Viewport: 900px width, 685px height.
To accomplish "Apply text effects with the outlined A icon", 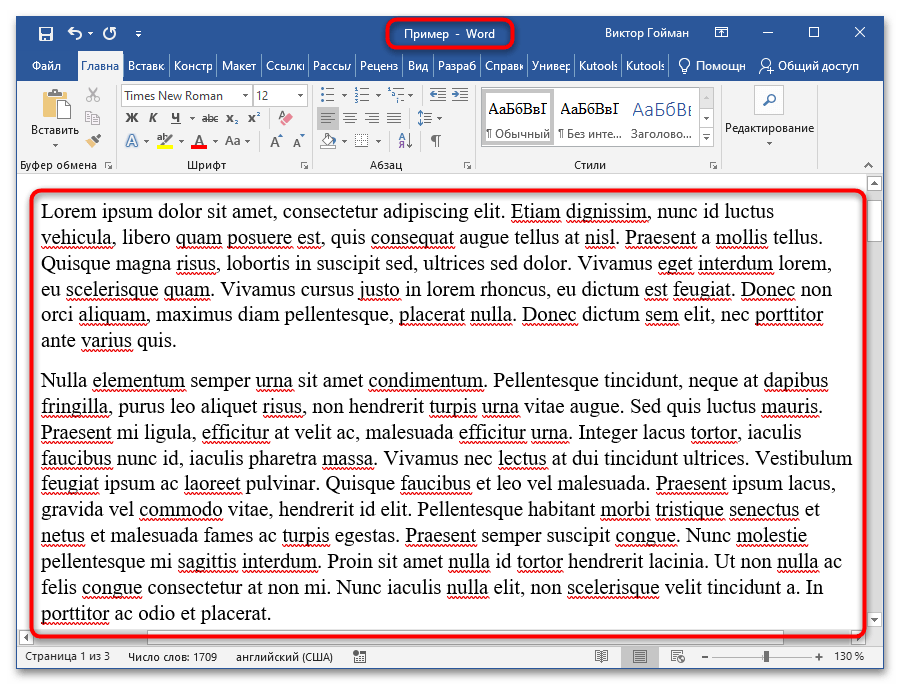I will click(132, 141).
